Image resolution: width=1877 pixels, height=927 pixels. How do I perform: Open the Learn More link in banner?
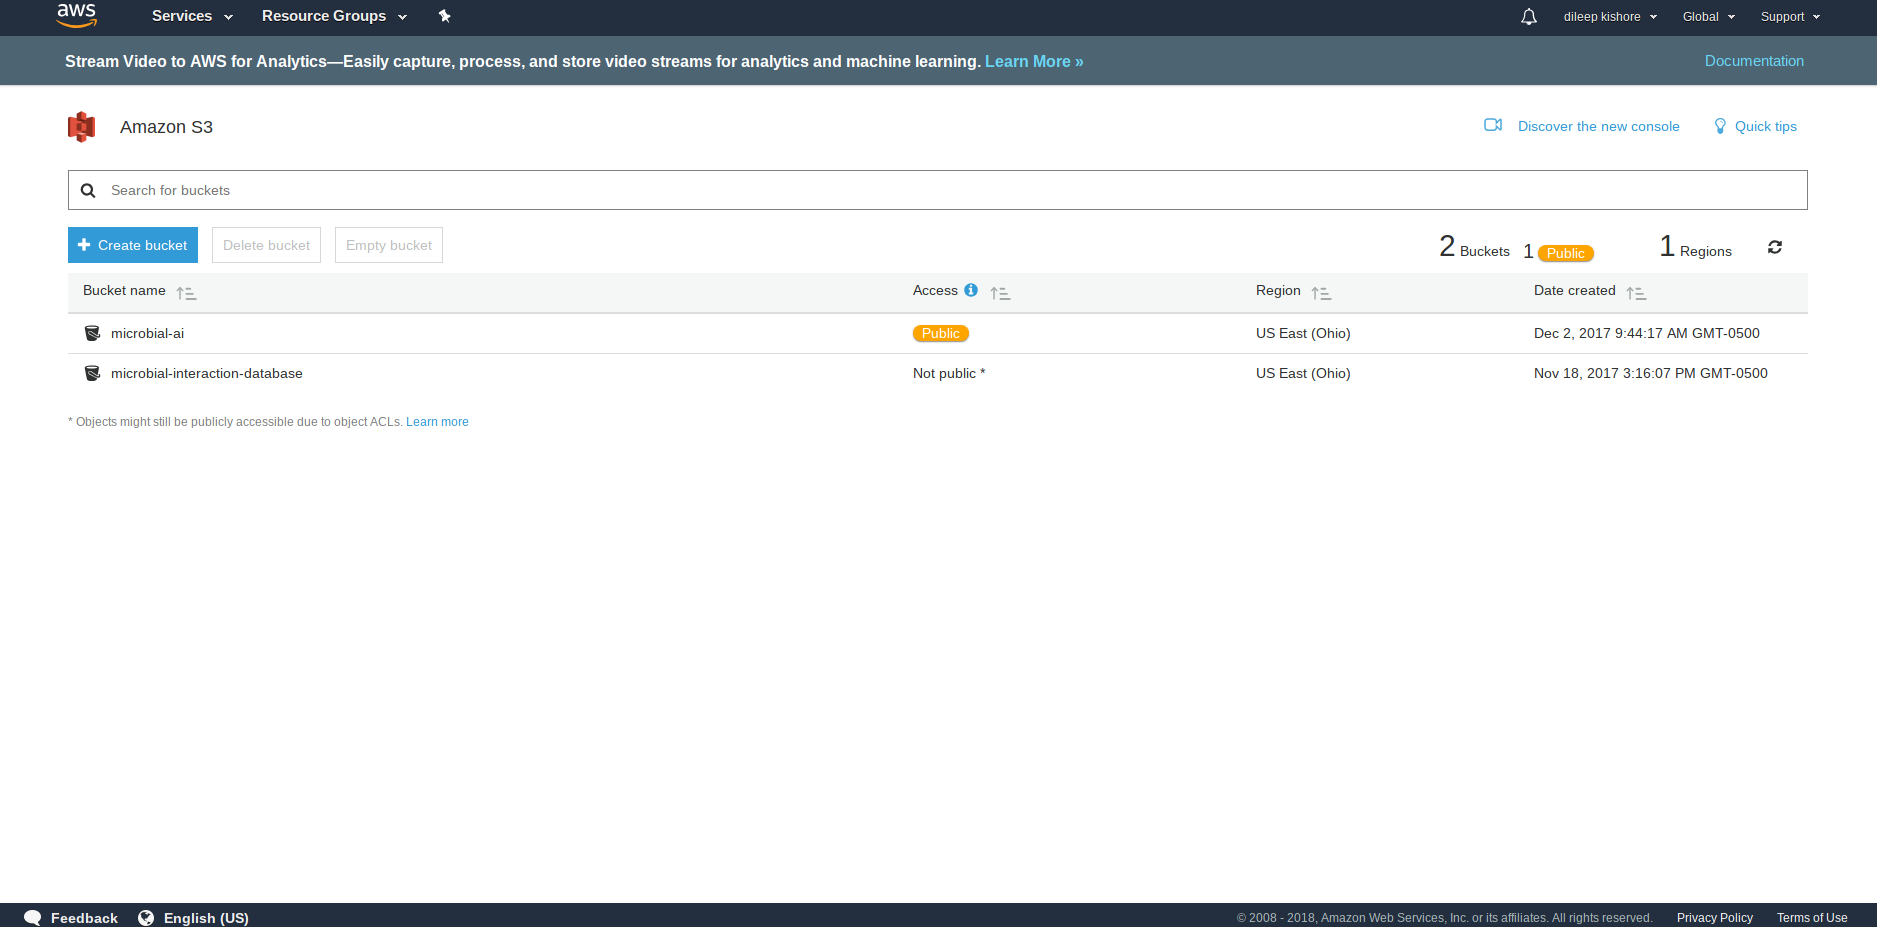[x=1034, y=61]
